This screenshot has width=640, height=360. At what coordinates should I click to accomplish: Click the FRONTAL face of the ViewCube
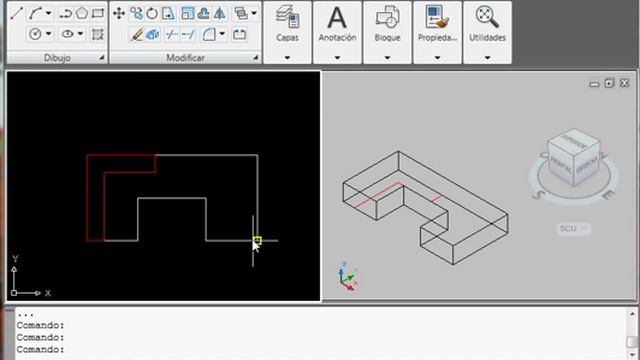click(x=561, y=164)
